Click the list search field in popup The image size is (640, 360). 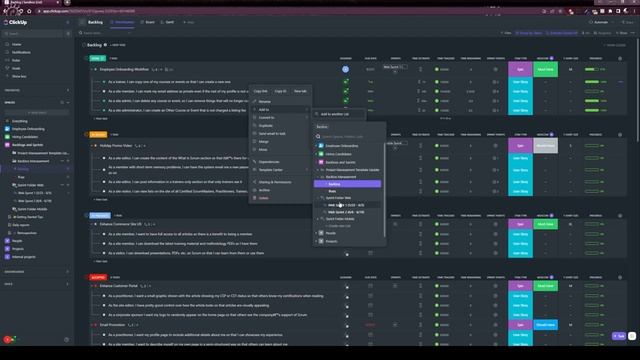pos(349,137)
